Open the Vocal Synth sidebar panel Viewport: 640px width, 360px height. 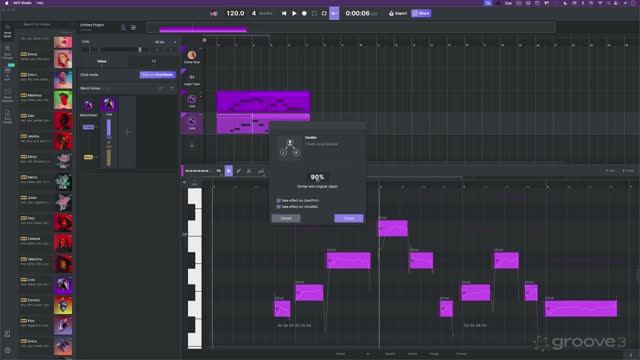click(7, 31)
